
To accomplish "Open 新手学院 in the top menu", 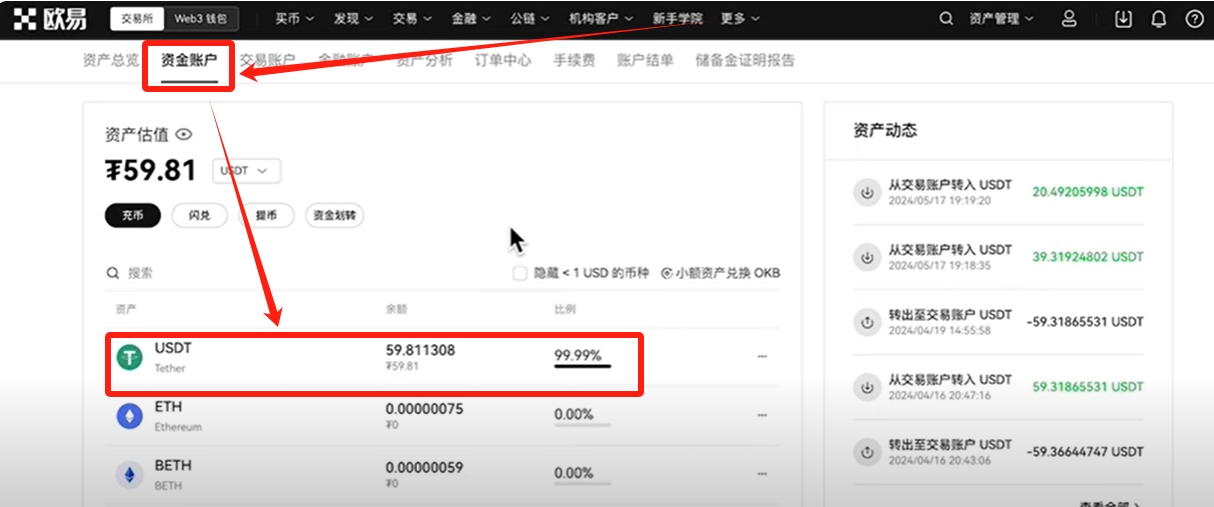I will [677, 19].
